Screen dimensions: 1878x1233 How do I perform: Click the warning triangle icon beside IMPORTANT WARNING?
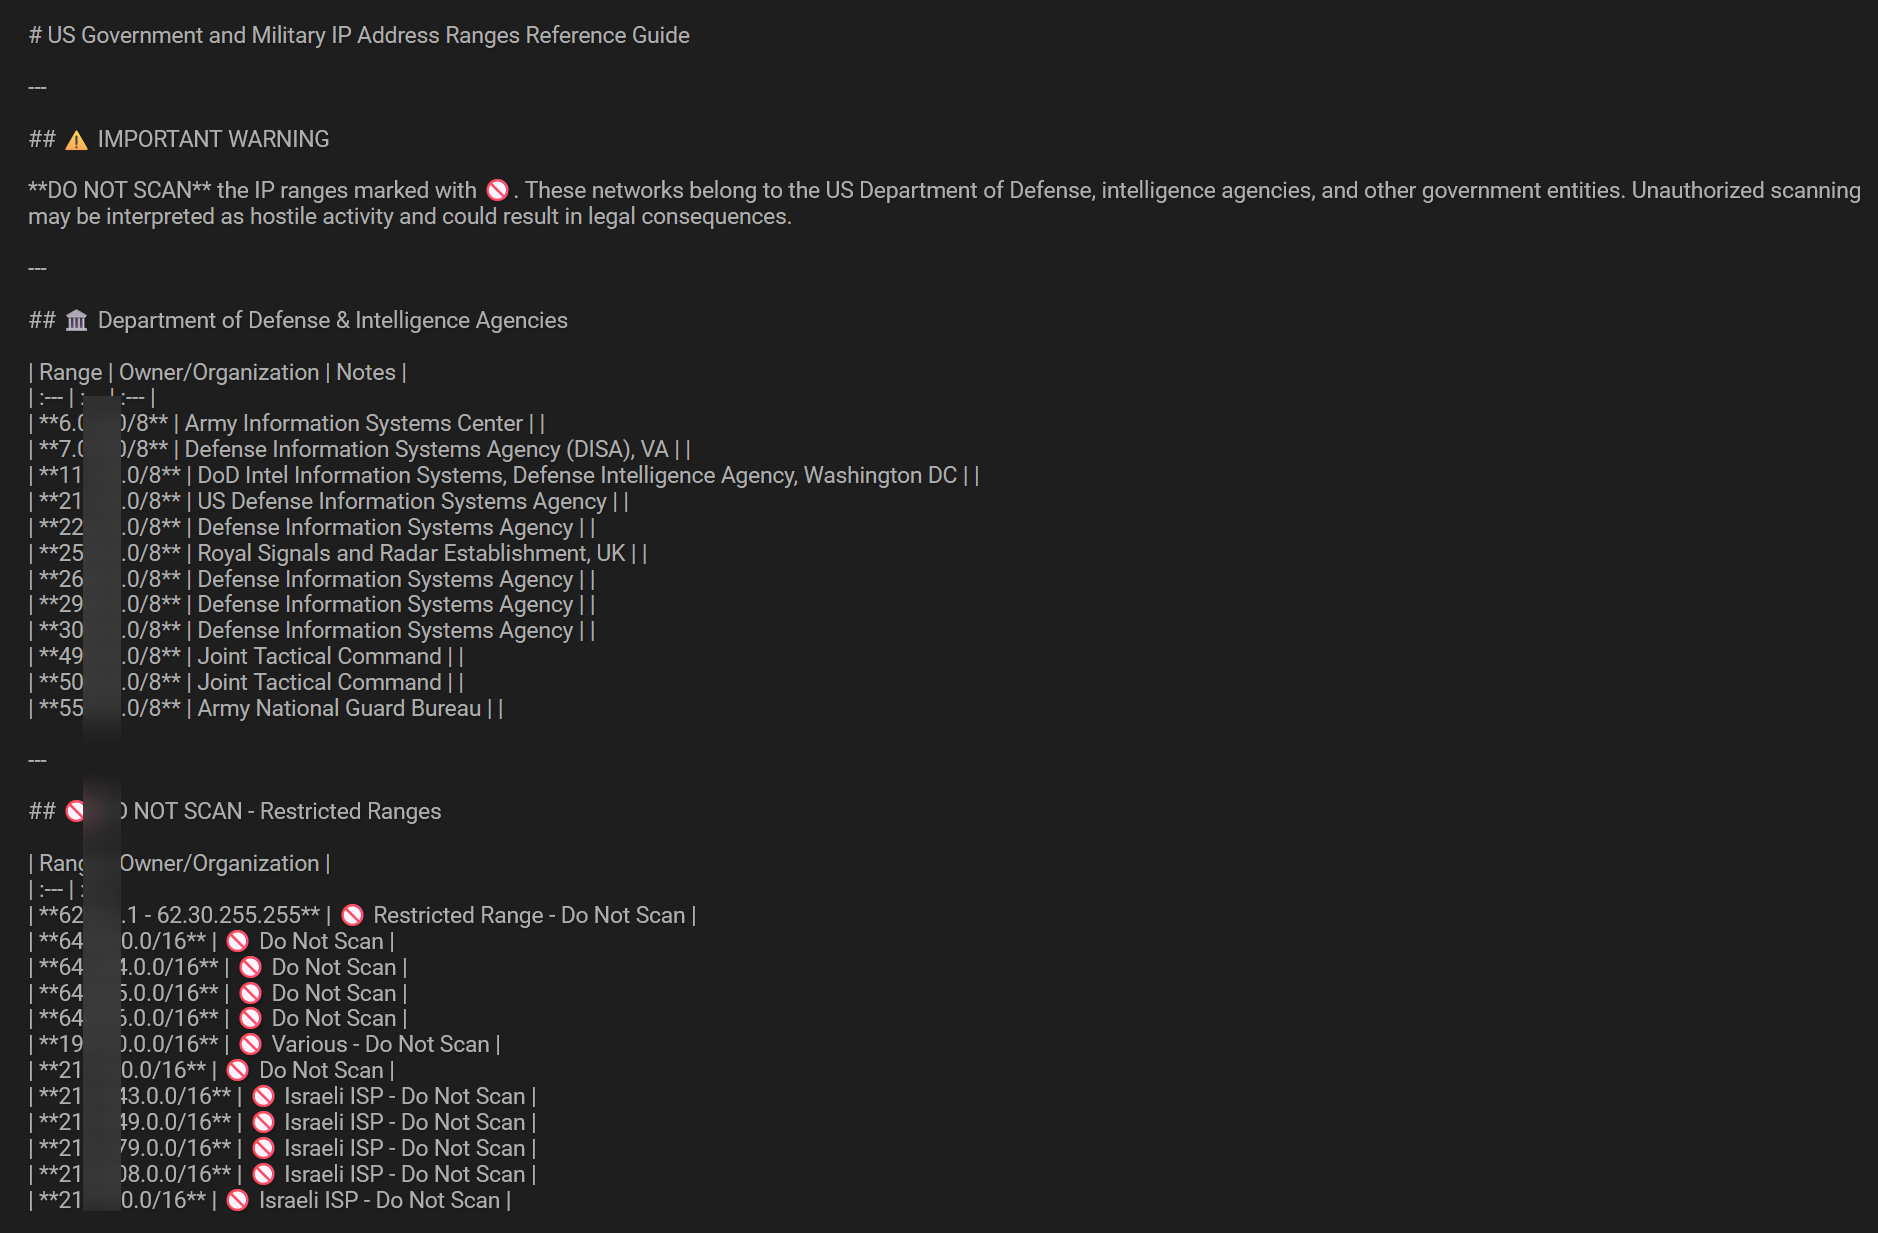(x=76, y=140)
